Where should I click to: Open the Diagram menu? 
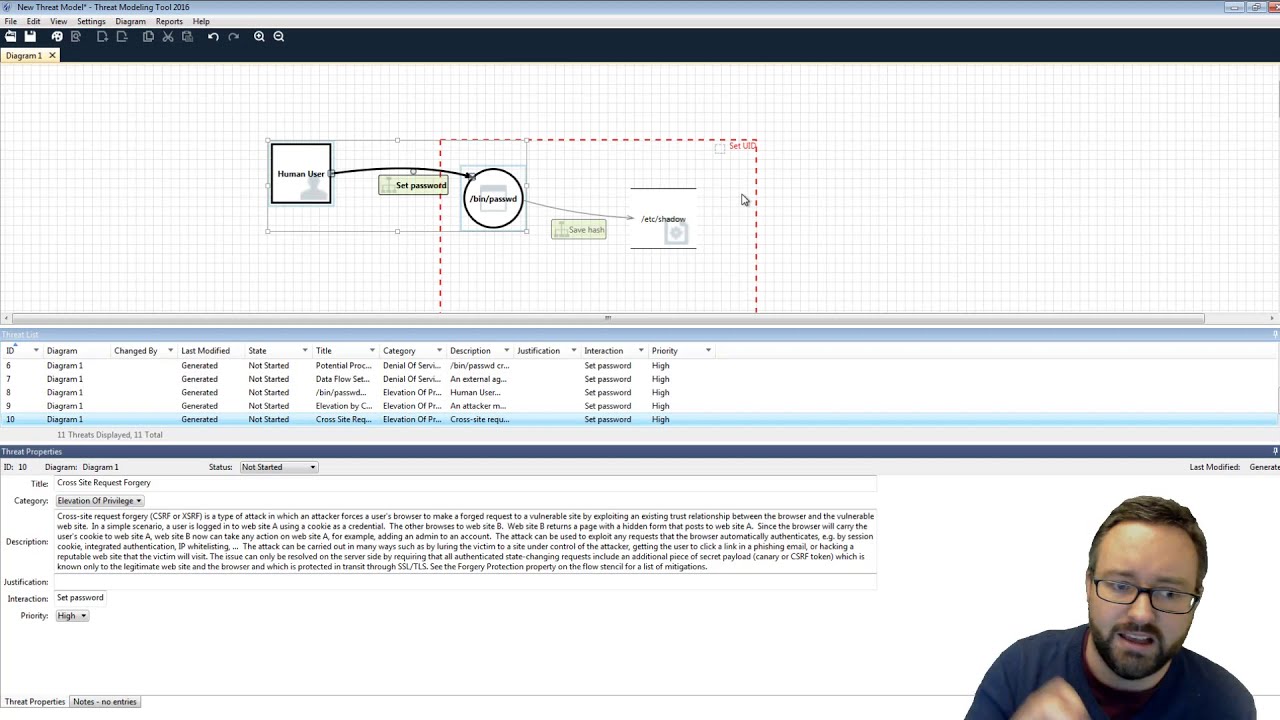coord(130,21)
